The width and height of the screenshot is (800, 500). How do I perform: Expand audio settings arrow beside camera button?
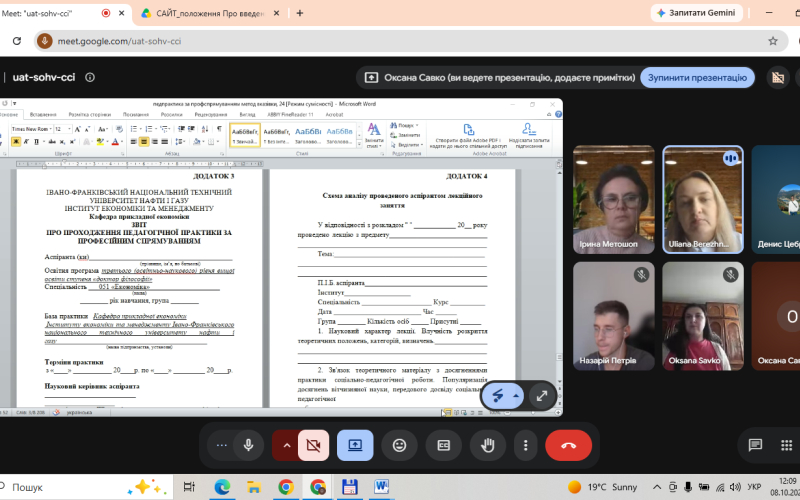point(286,445)
